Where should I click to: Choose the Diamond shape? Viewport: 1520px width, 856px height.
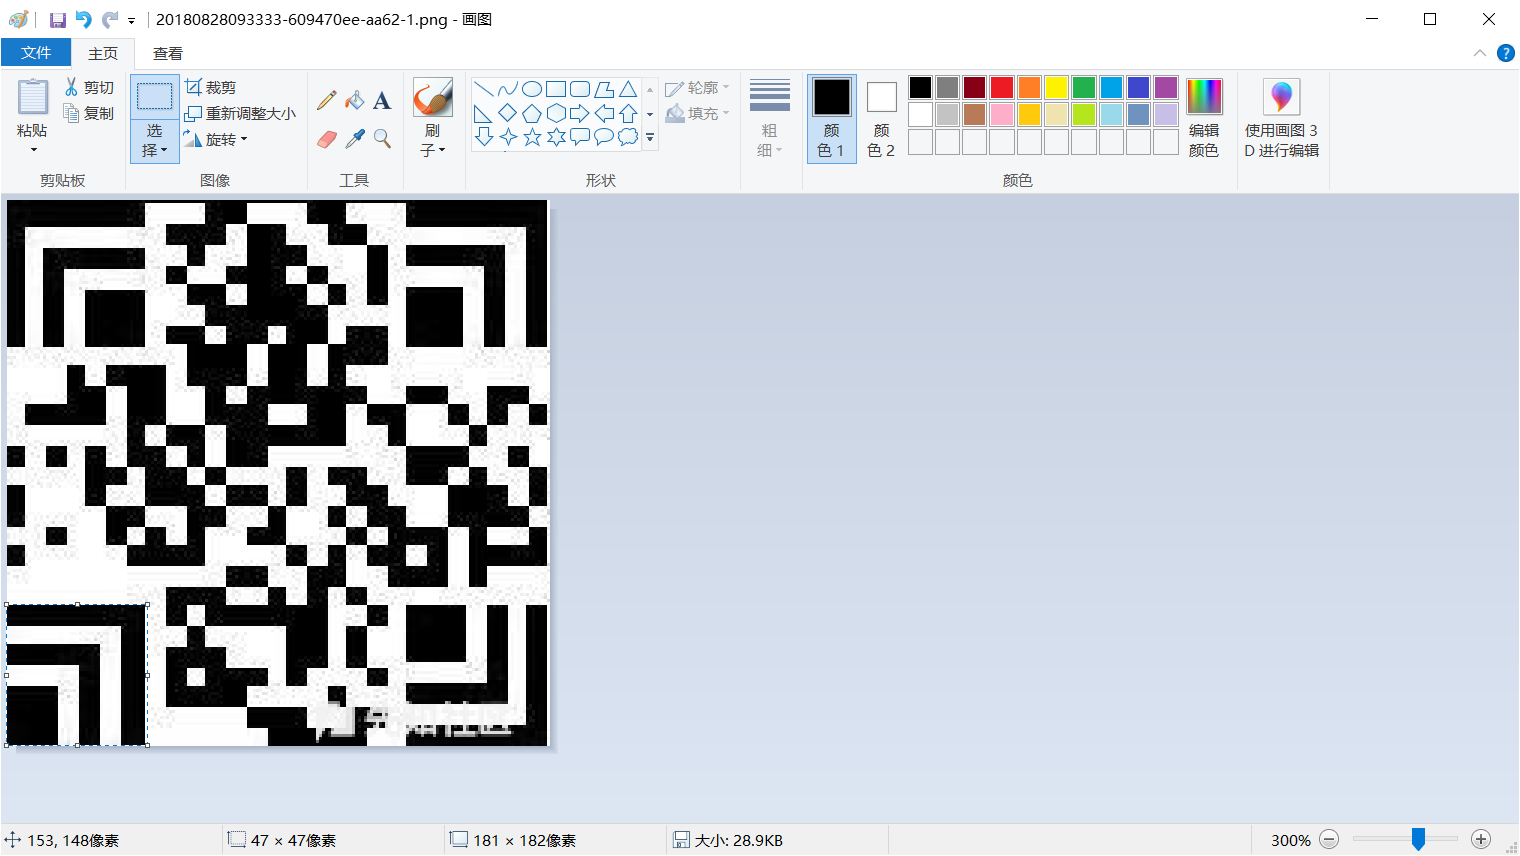click(507, 113)
